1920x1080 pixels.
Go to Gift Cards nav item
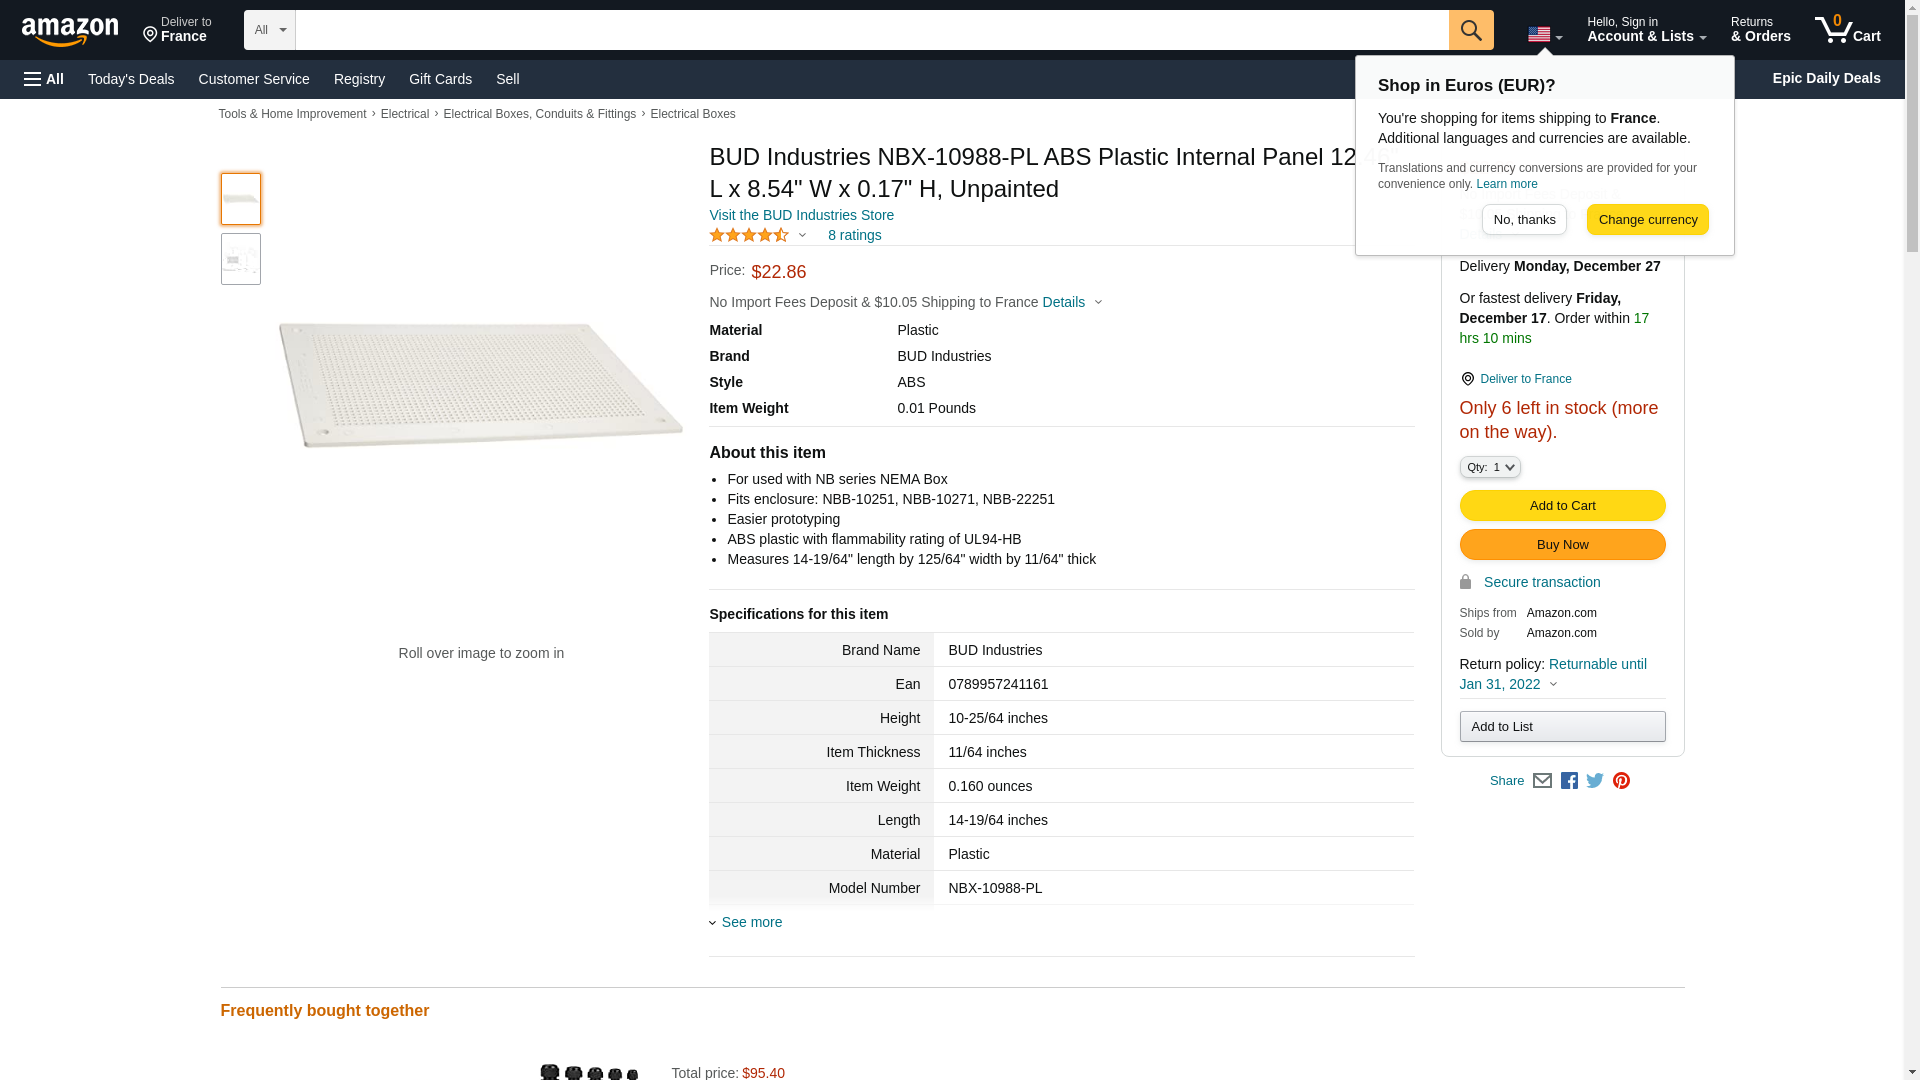tap(440, 79)
